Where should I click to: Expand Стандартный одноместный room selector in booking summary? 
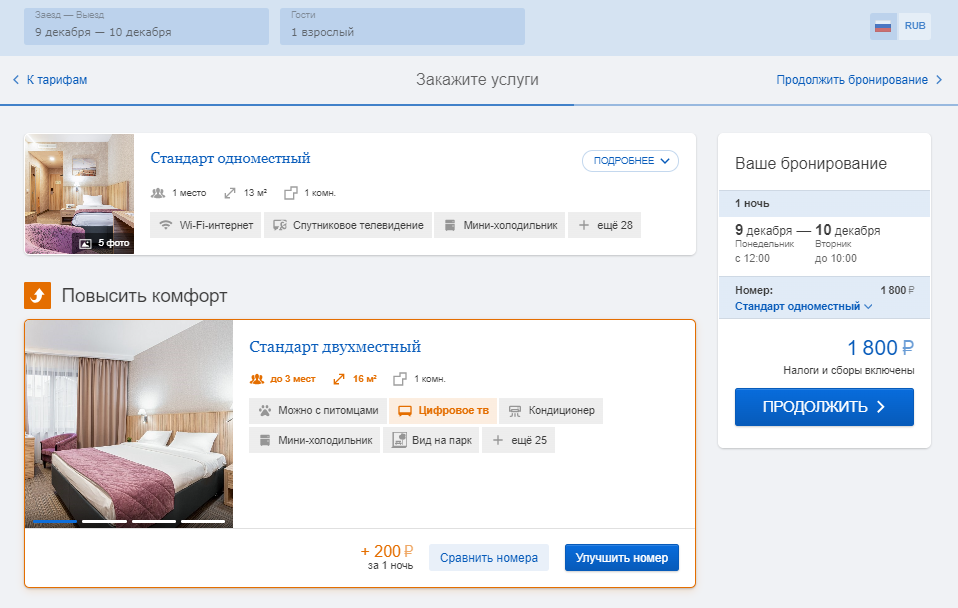click(803, 306)
